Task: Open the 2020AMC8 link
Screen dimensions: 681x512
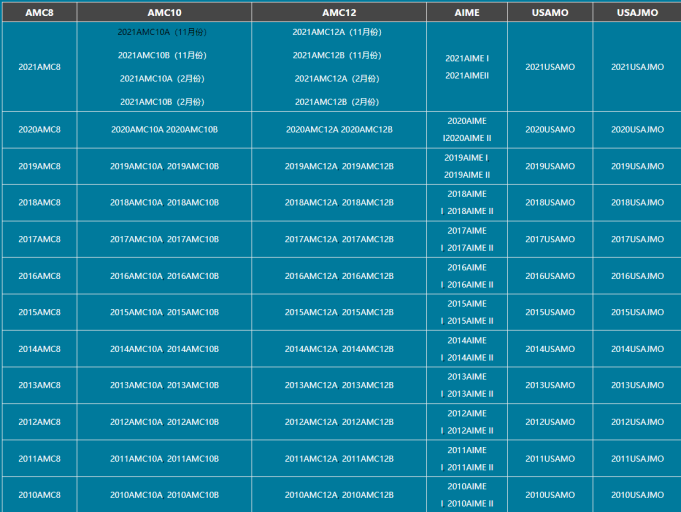Action: pyautogui.click(x=39, y=129)
